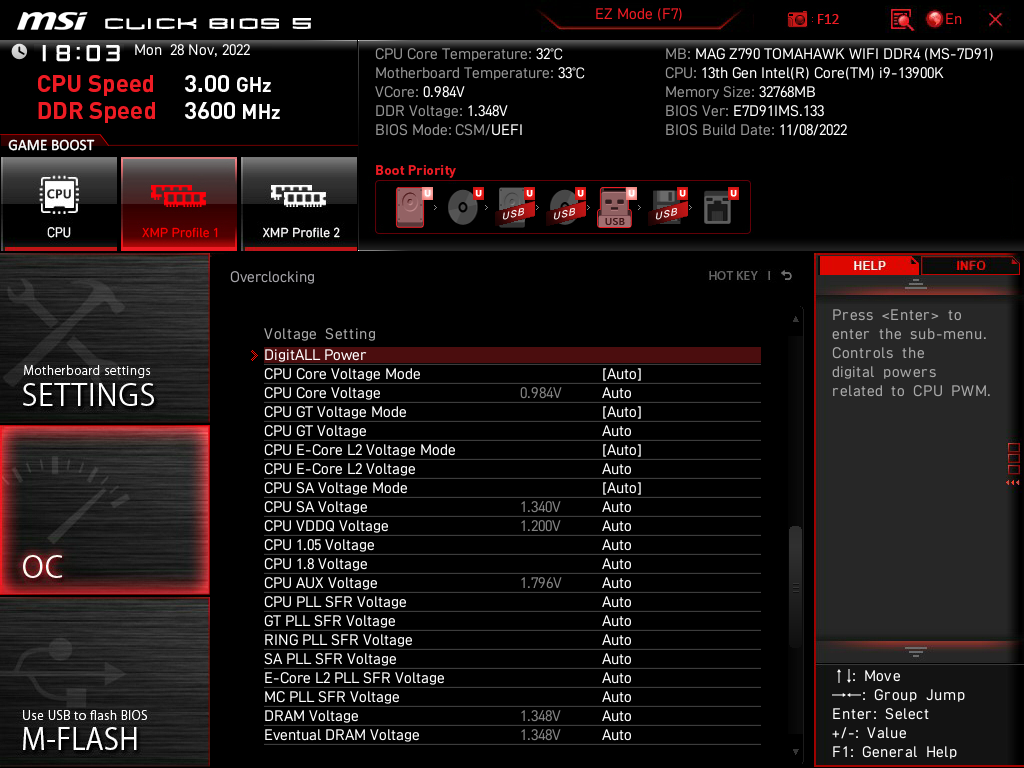Exit BIOS using the X icon
Viewport: 1024px width, 768px height.
click(x=995, y=20)
